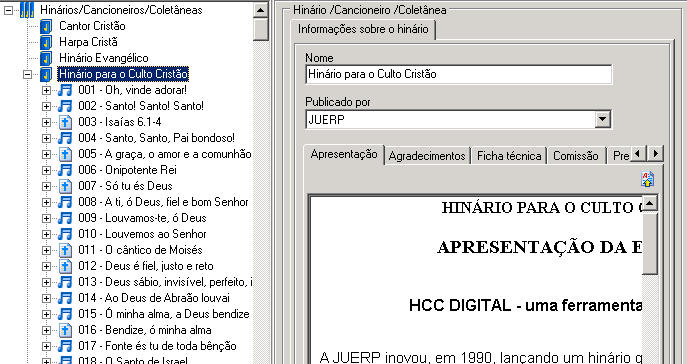Click the cross icon of item 005
This screenshot has width=687, height=364.
65,154
